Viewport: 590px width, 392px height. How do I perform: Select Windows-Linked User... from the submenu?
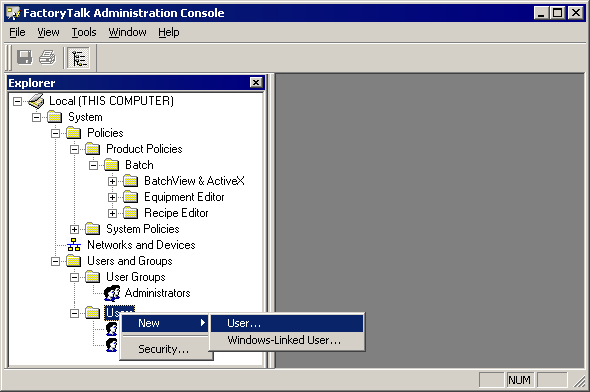tap(287, 340)
